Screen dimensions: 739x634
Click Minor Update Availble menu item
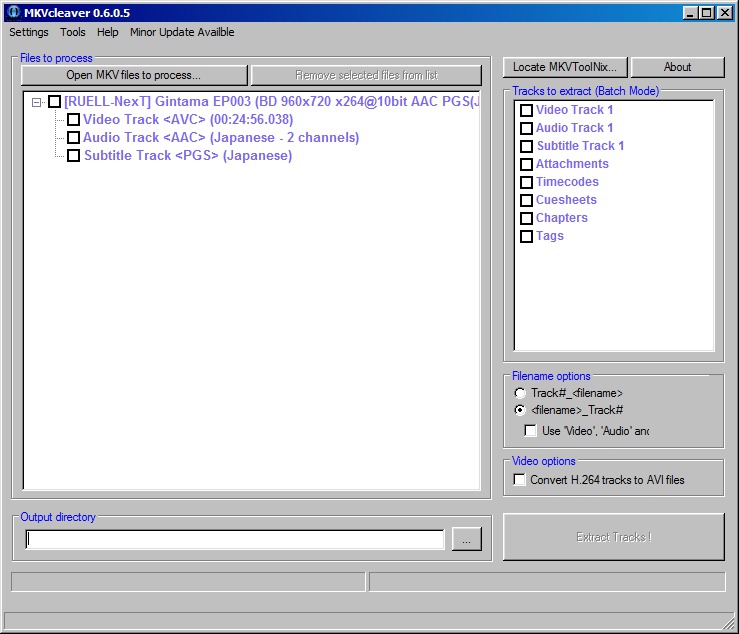coord(182,32)
